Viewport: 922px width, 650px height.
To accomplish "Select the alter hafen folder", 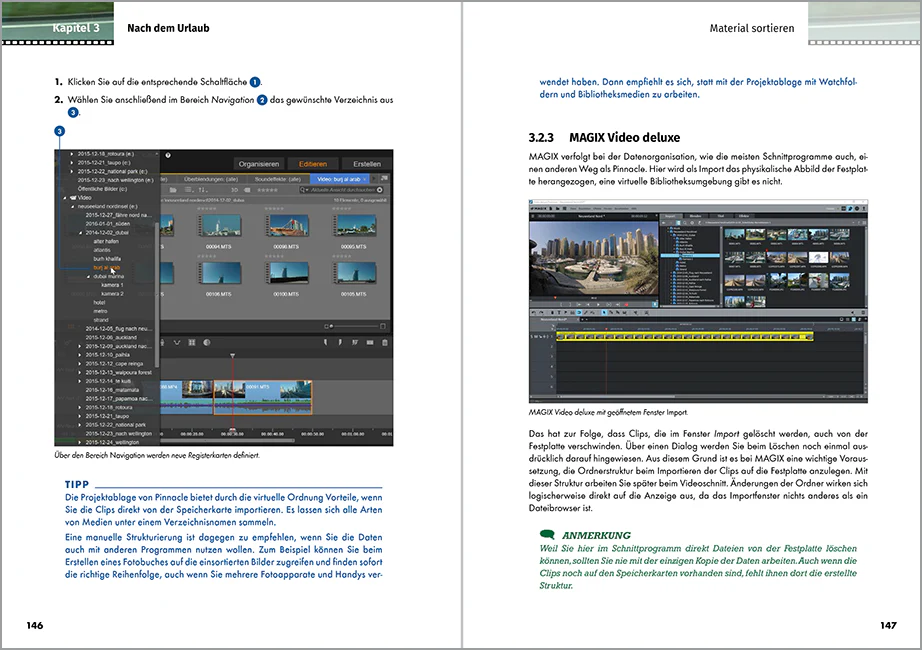I will pos(106,241).
